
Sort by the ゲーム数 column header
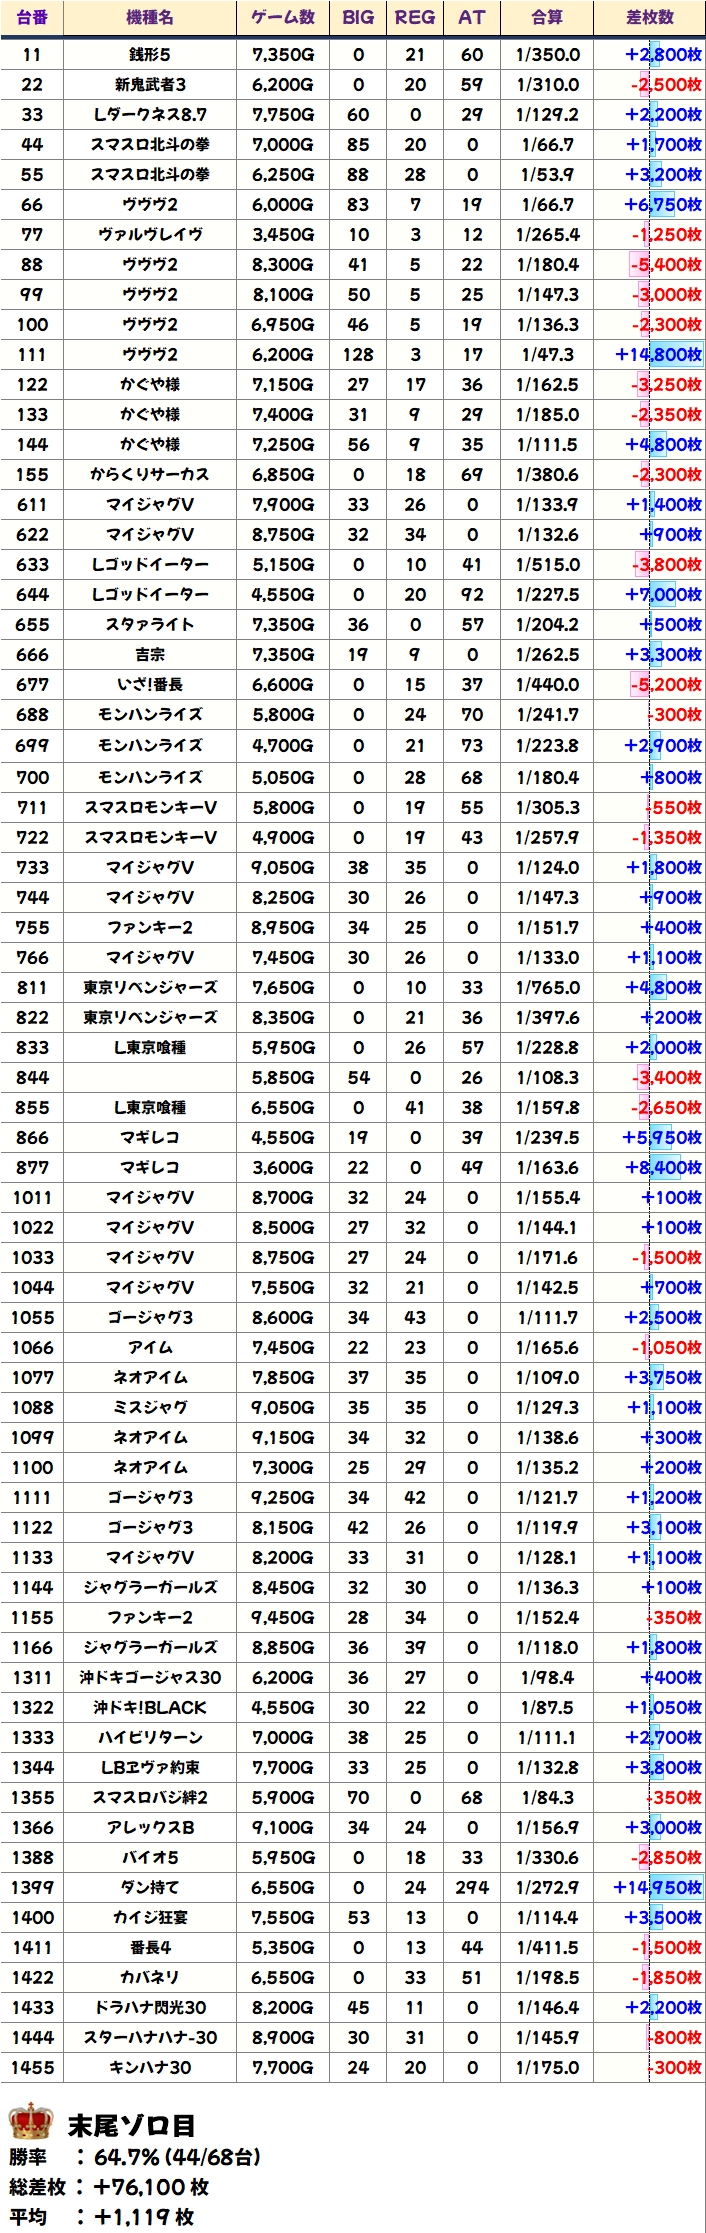[x=283, y=17]
